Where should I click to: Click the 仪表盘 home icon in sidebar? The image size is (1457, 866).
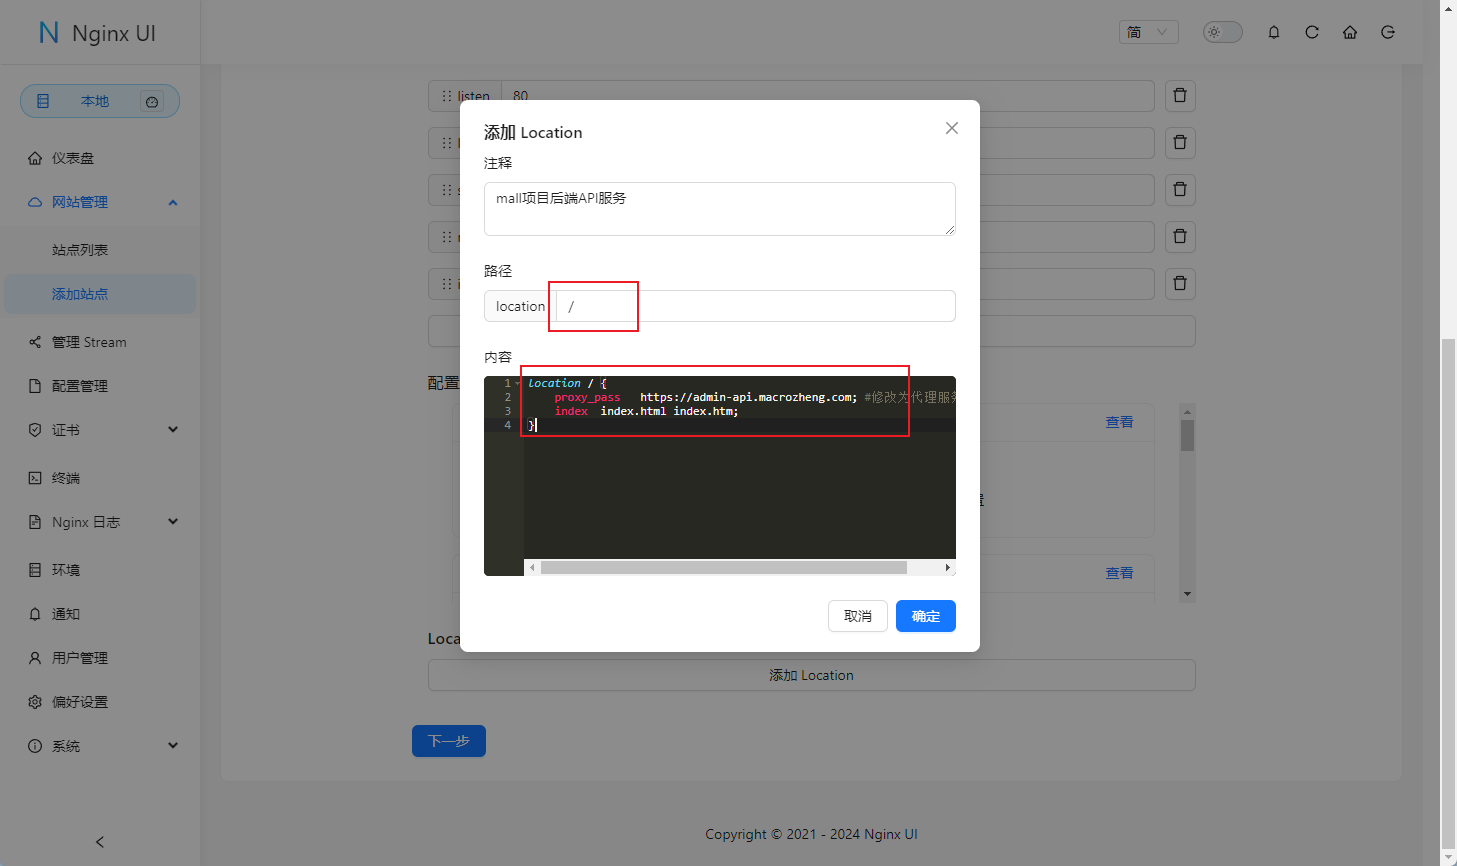[x=35, y=158]
